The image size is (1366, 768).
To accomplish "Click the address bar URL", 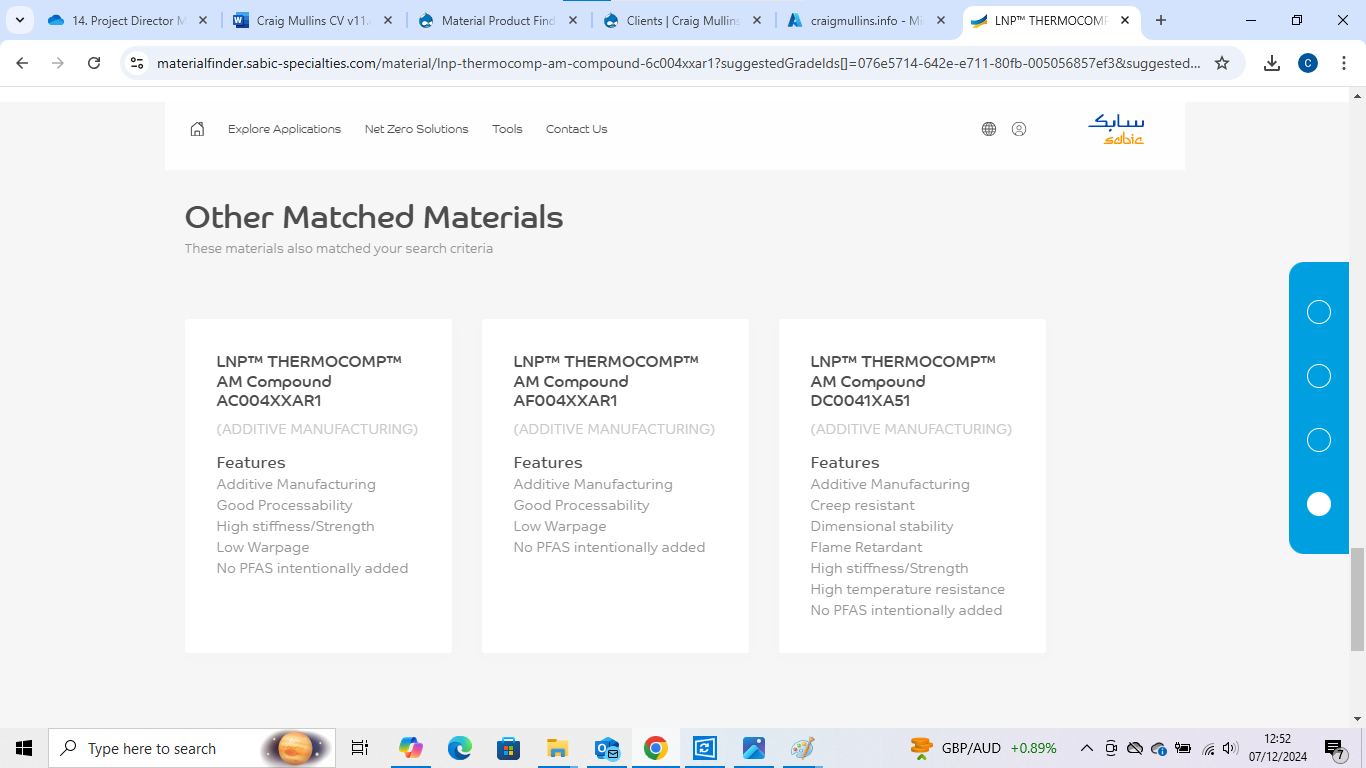I will [678, 63].
